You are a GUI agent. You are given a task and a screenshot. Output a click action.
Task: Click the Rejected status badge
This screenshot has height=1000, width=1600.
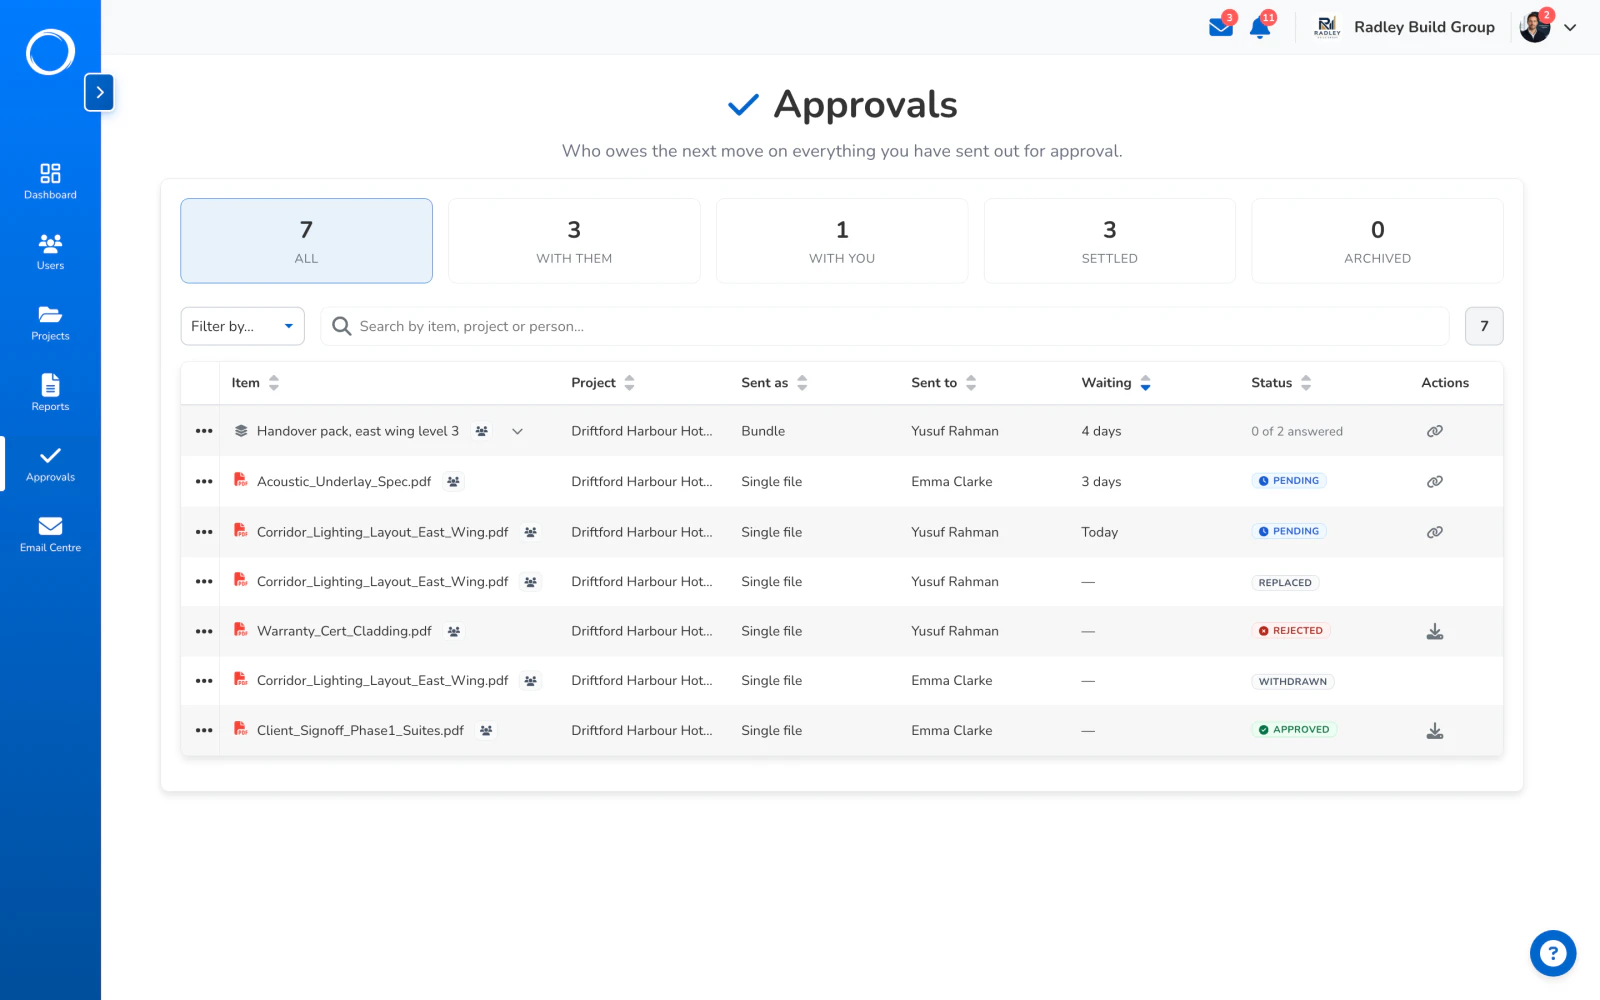[x=1291, y=631]
